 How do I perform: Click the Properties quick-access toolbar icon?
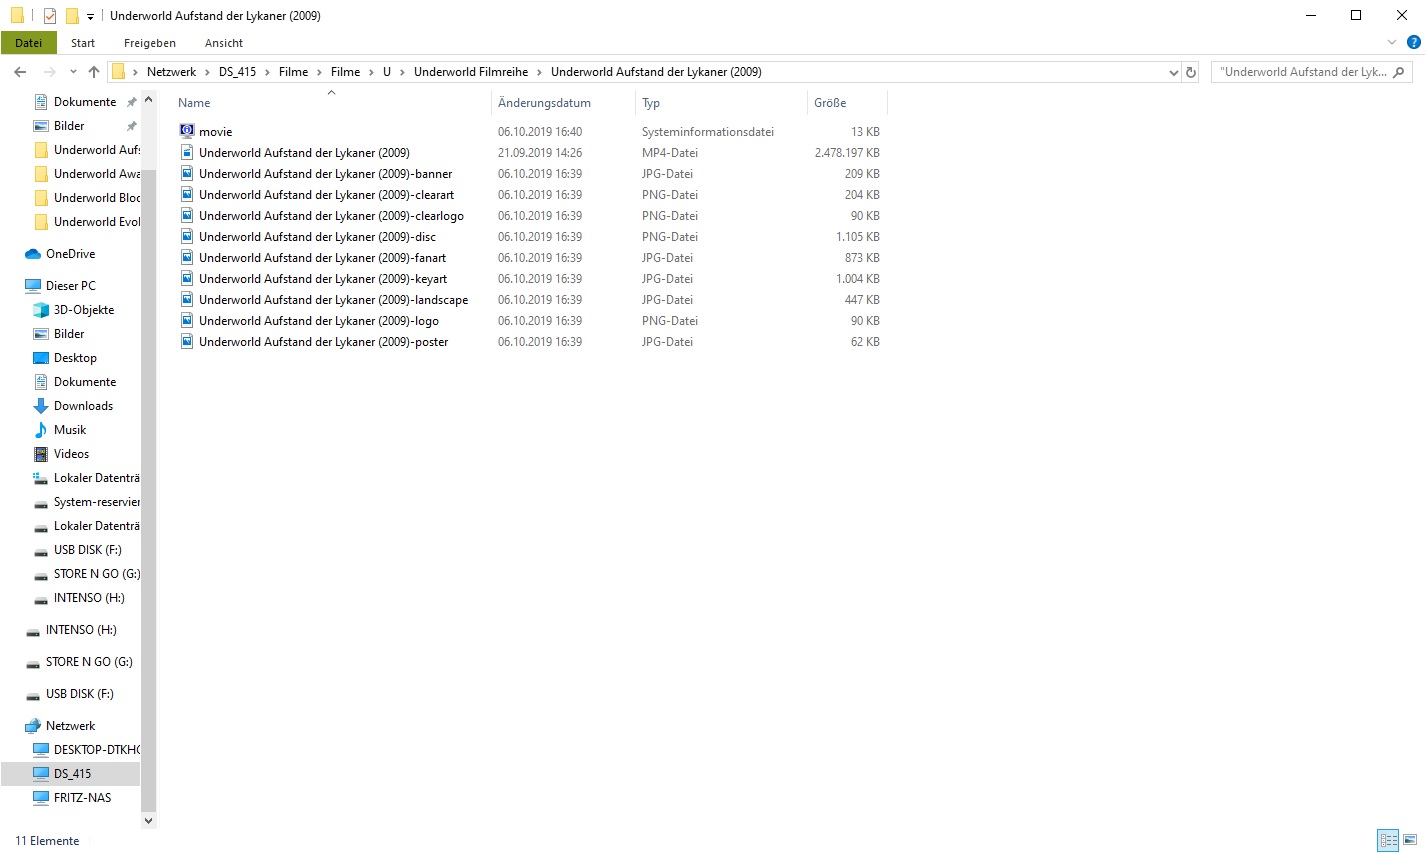[x=50, y=15]
